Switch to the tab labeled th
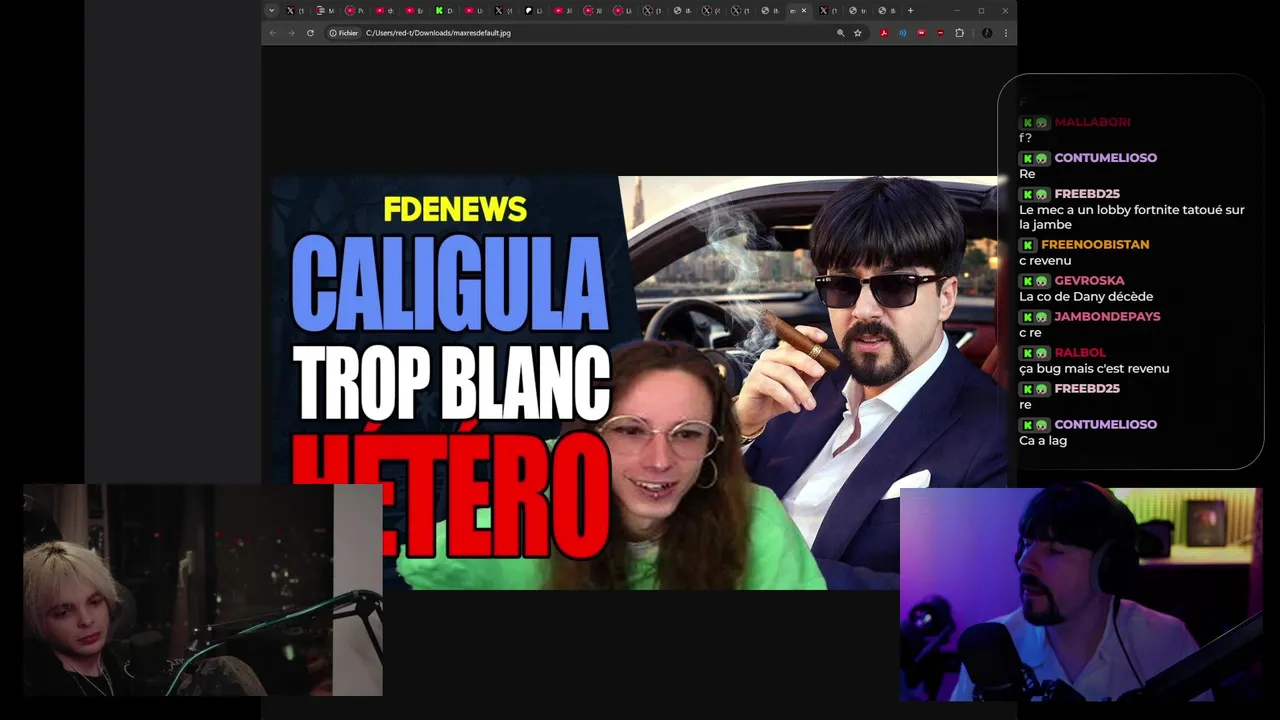 tap(384, 10)
